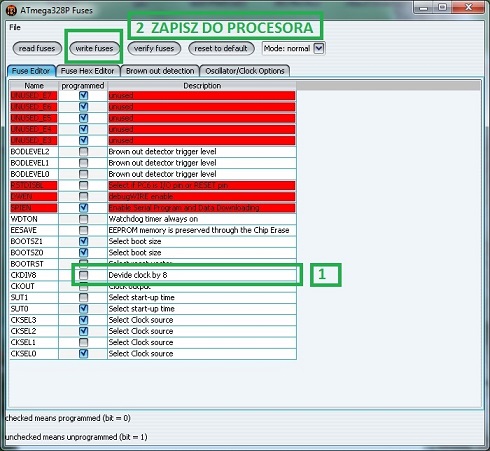Open the Mode dropdown arrow
The image size is (490, 451).
pos(319,49)
